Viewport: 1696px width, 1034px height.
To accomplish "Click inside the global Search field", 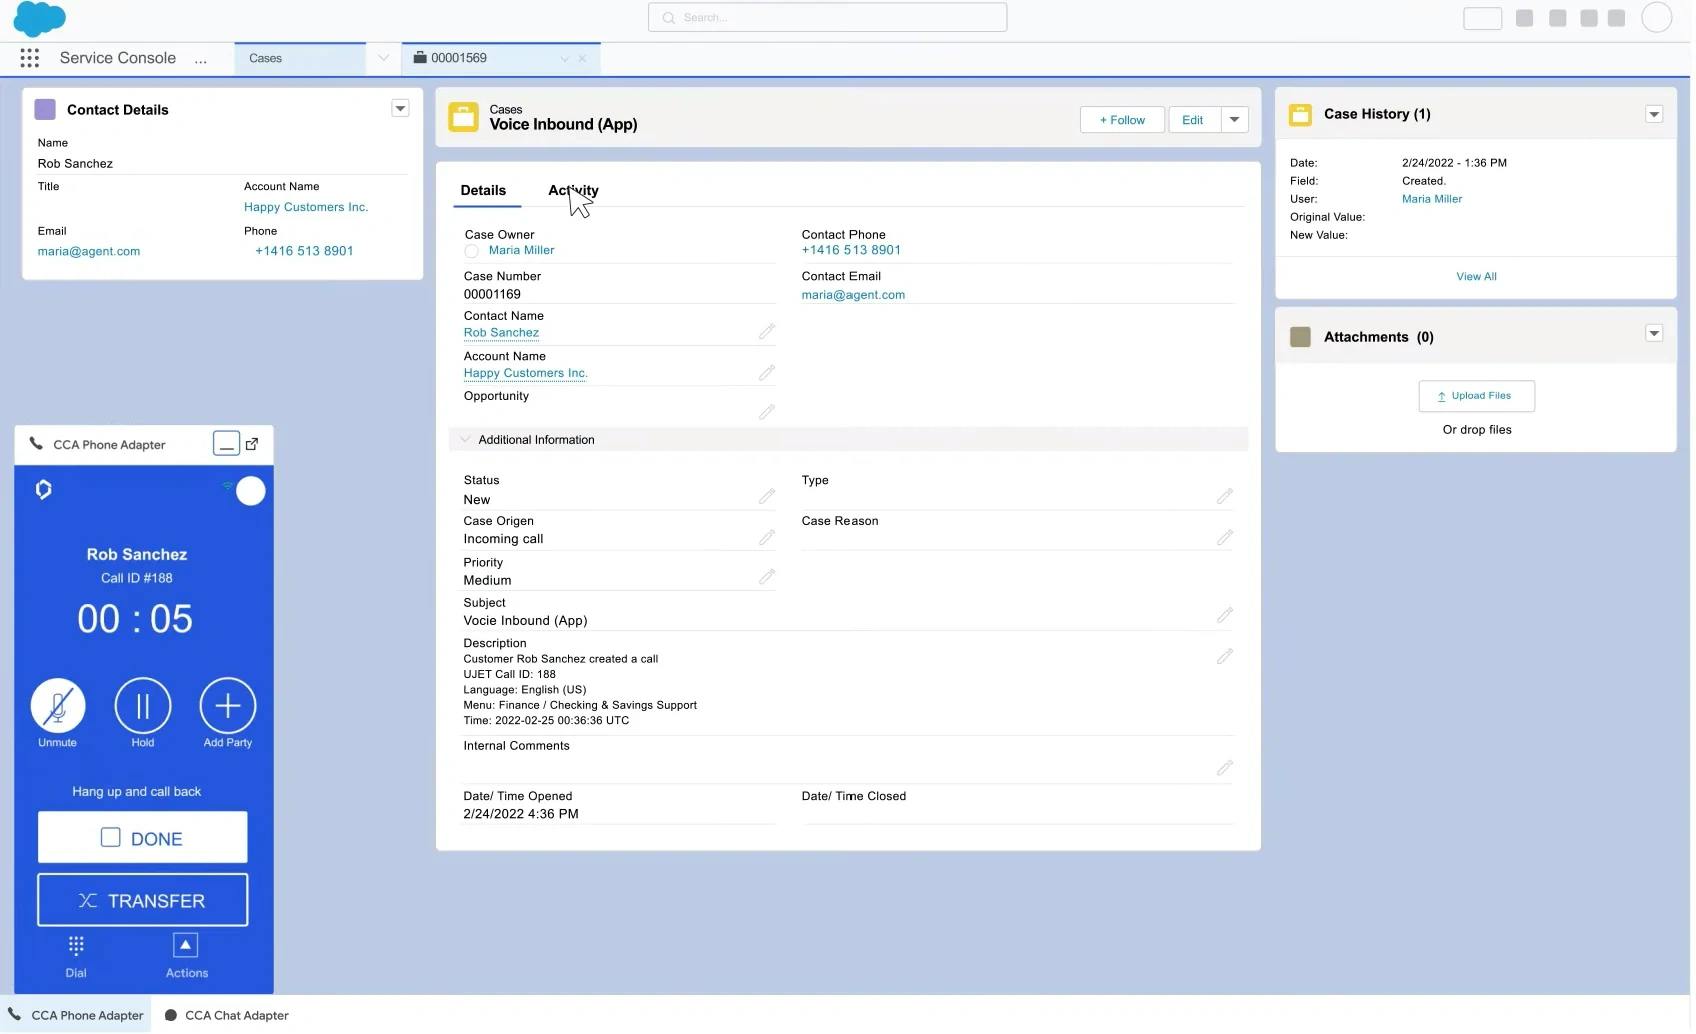I will (x=827, y=17).
